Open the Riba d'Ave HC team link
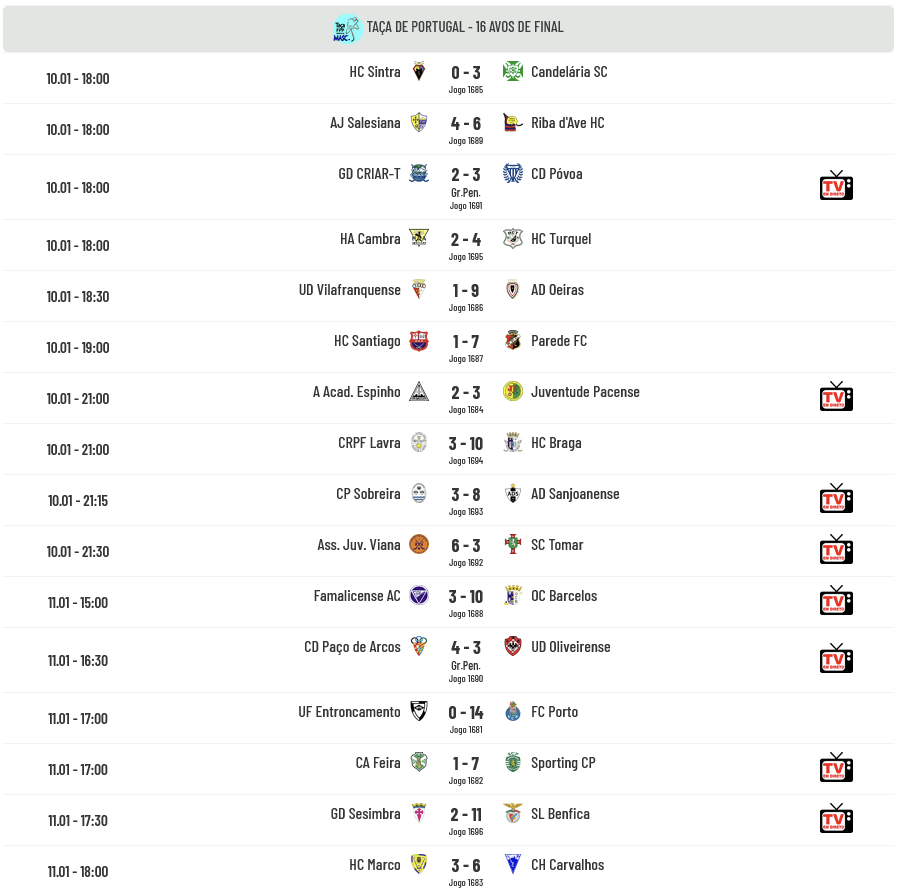The image size is (897, 896). pyautogui.click(x=567, y=123)
